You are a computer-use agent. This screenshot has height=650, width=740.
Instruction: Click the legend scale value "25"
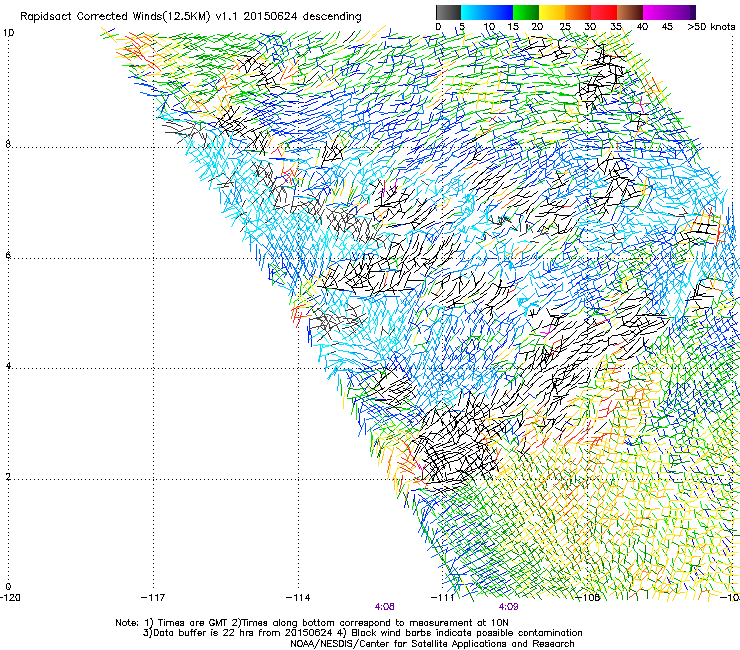click(564, 27)
